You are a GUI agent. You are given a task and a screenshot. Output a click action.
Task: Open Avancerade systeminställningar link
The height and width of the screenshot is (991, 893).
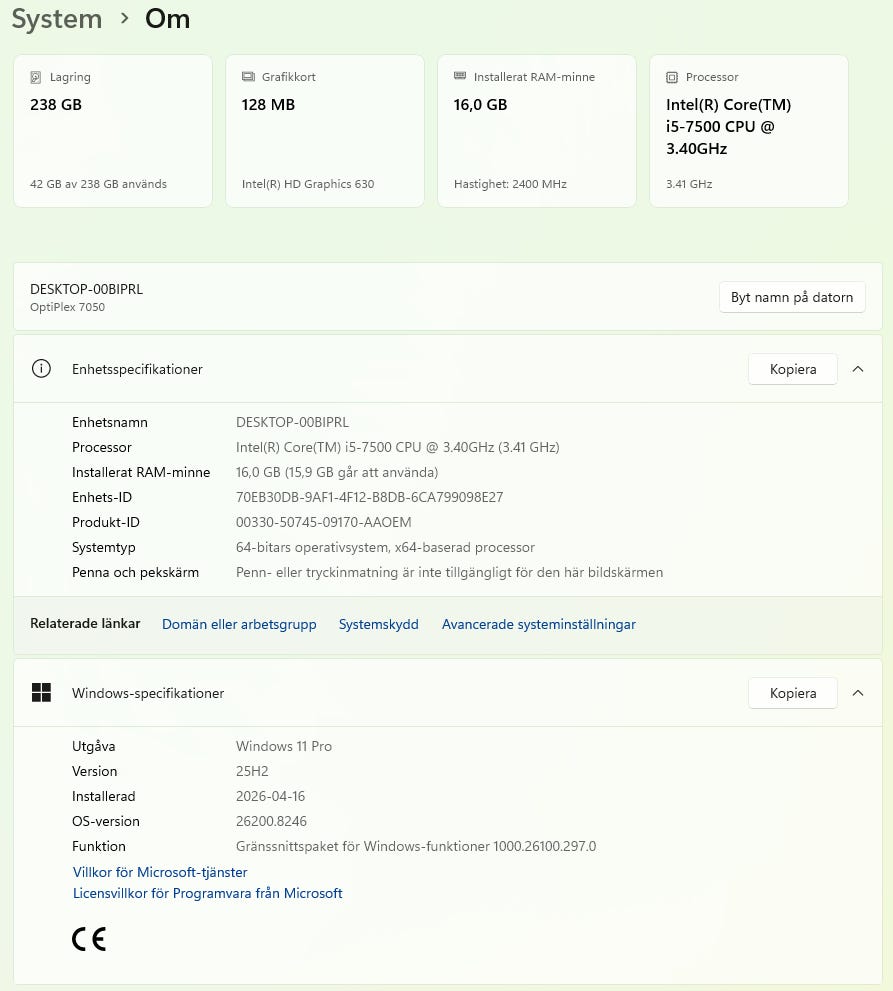tap(538, 624)
